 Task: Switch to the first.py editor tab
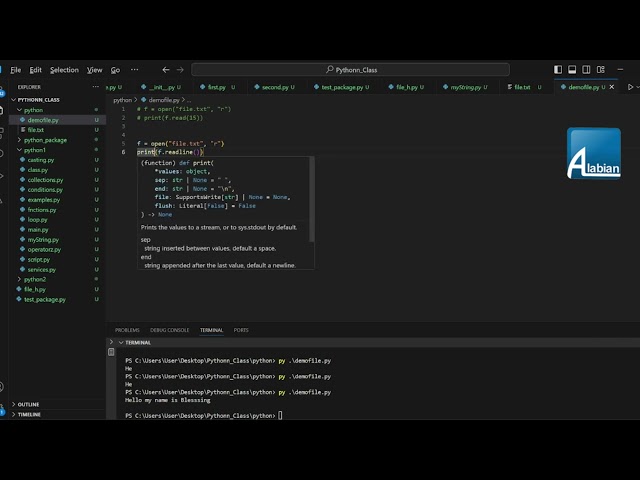point(216,87)
